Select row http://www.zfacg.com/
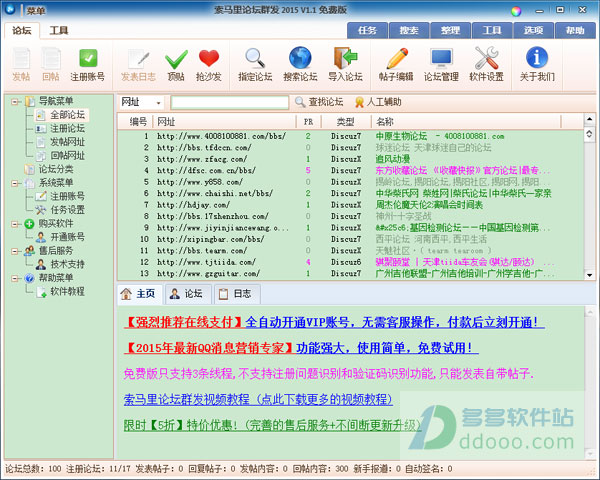 coord(350,159)
